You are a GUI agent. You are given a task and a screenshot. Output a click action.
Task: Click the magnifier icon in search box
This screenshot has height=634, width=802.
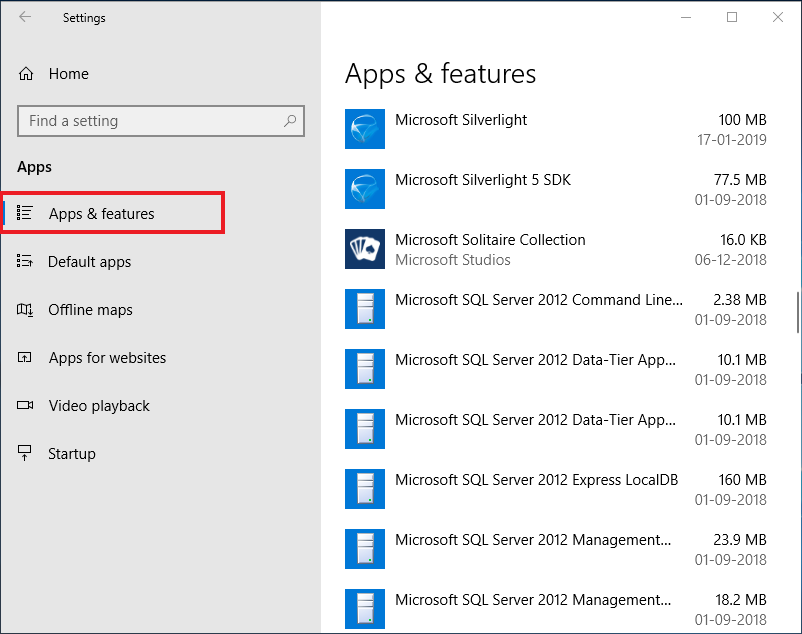290,121
